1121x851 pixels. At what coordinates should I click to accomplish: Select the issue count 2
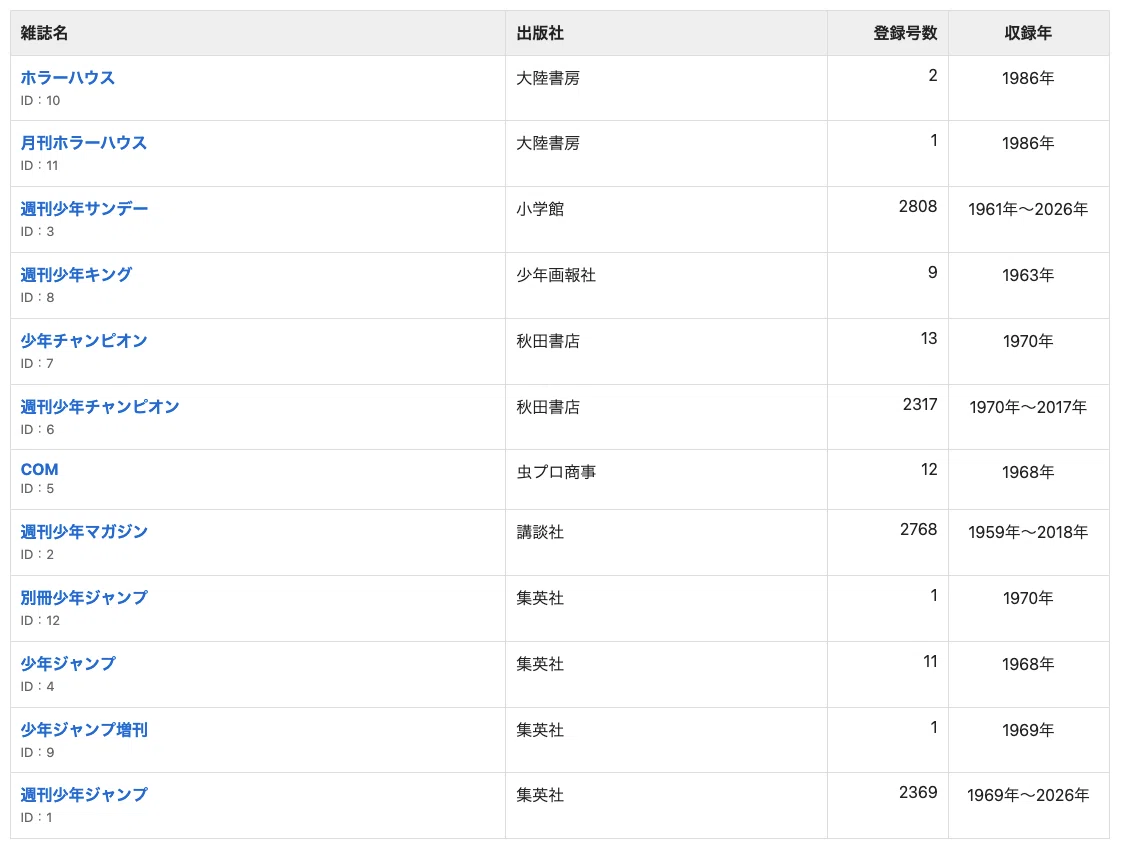pos(933,75)
